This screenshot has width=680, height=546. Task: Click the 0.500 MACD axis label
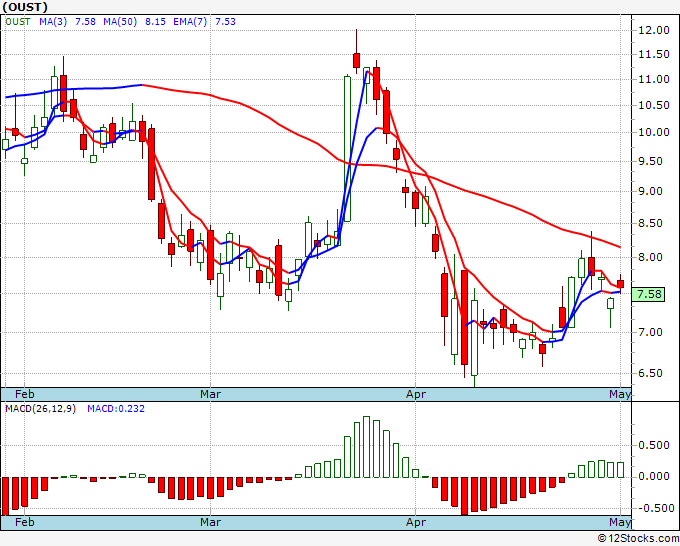pyautogui.click(x=654, y=445)
